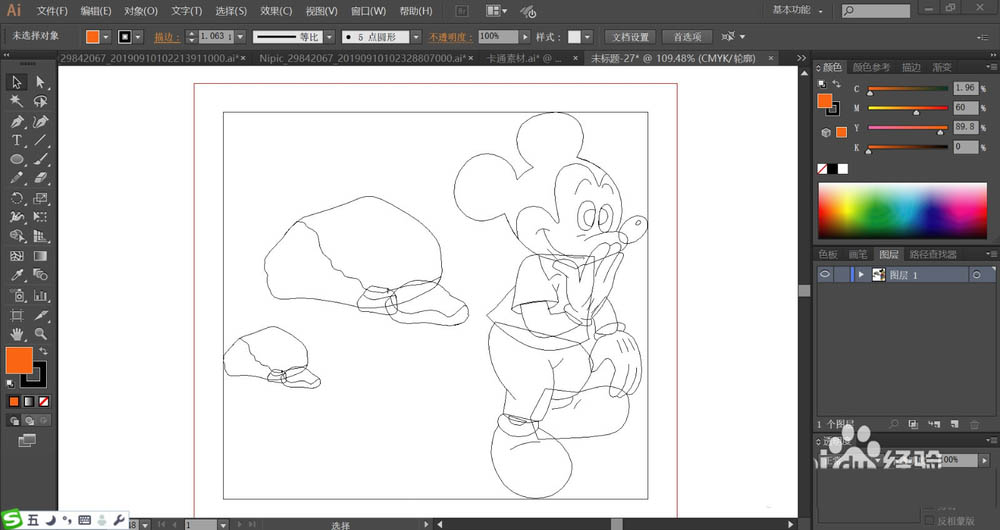Select the Paintbrush tool
The width and height of the screenshot is (1000, 530).
(x=40, y=159)
